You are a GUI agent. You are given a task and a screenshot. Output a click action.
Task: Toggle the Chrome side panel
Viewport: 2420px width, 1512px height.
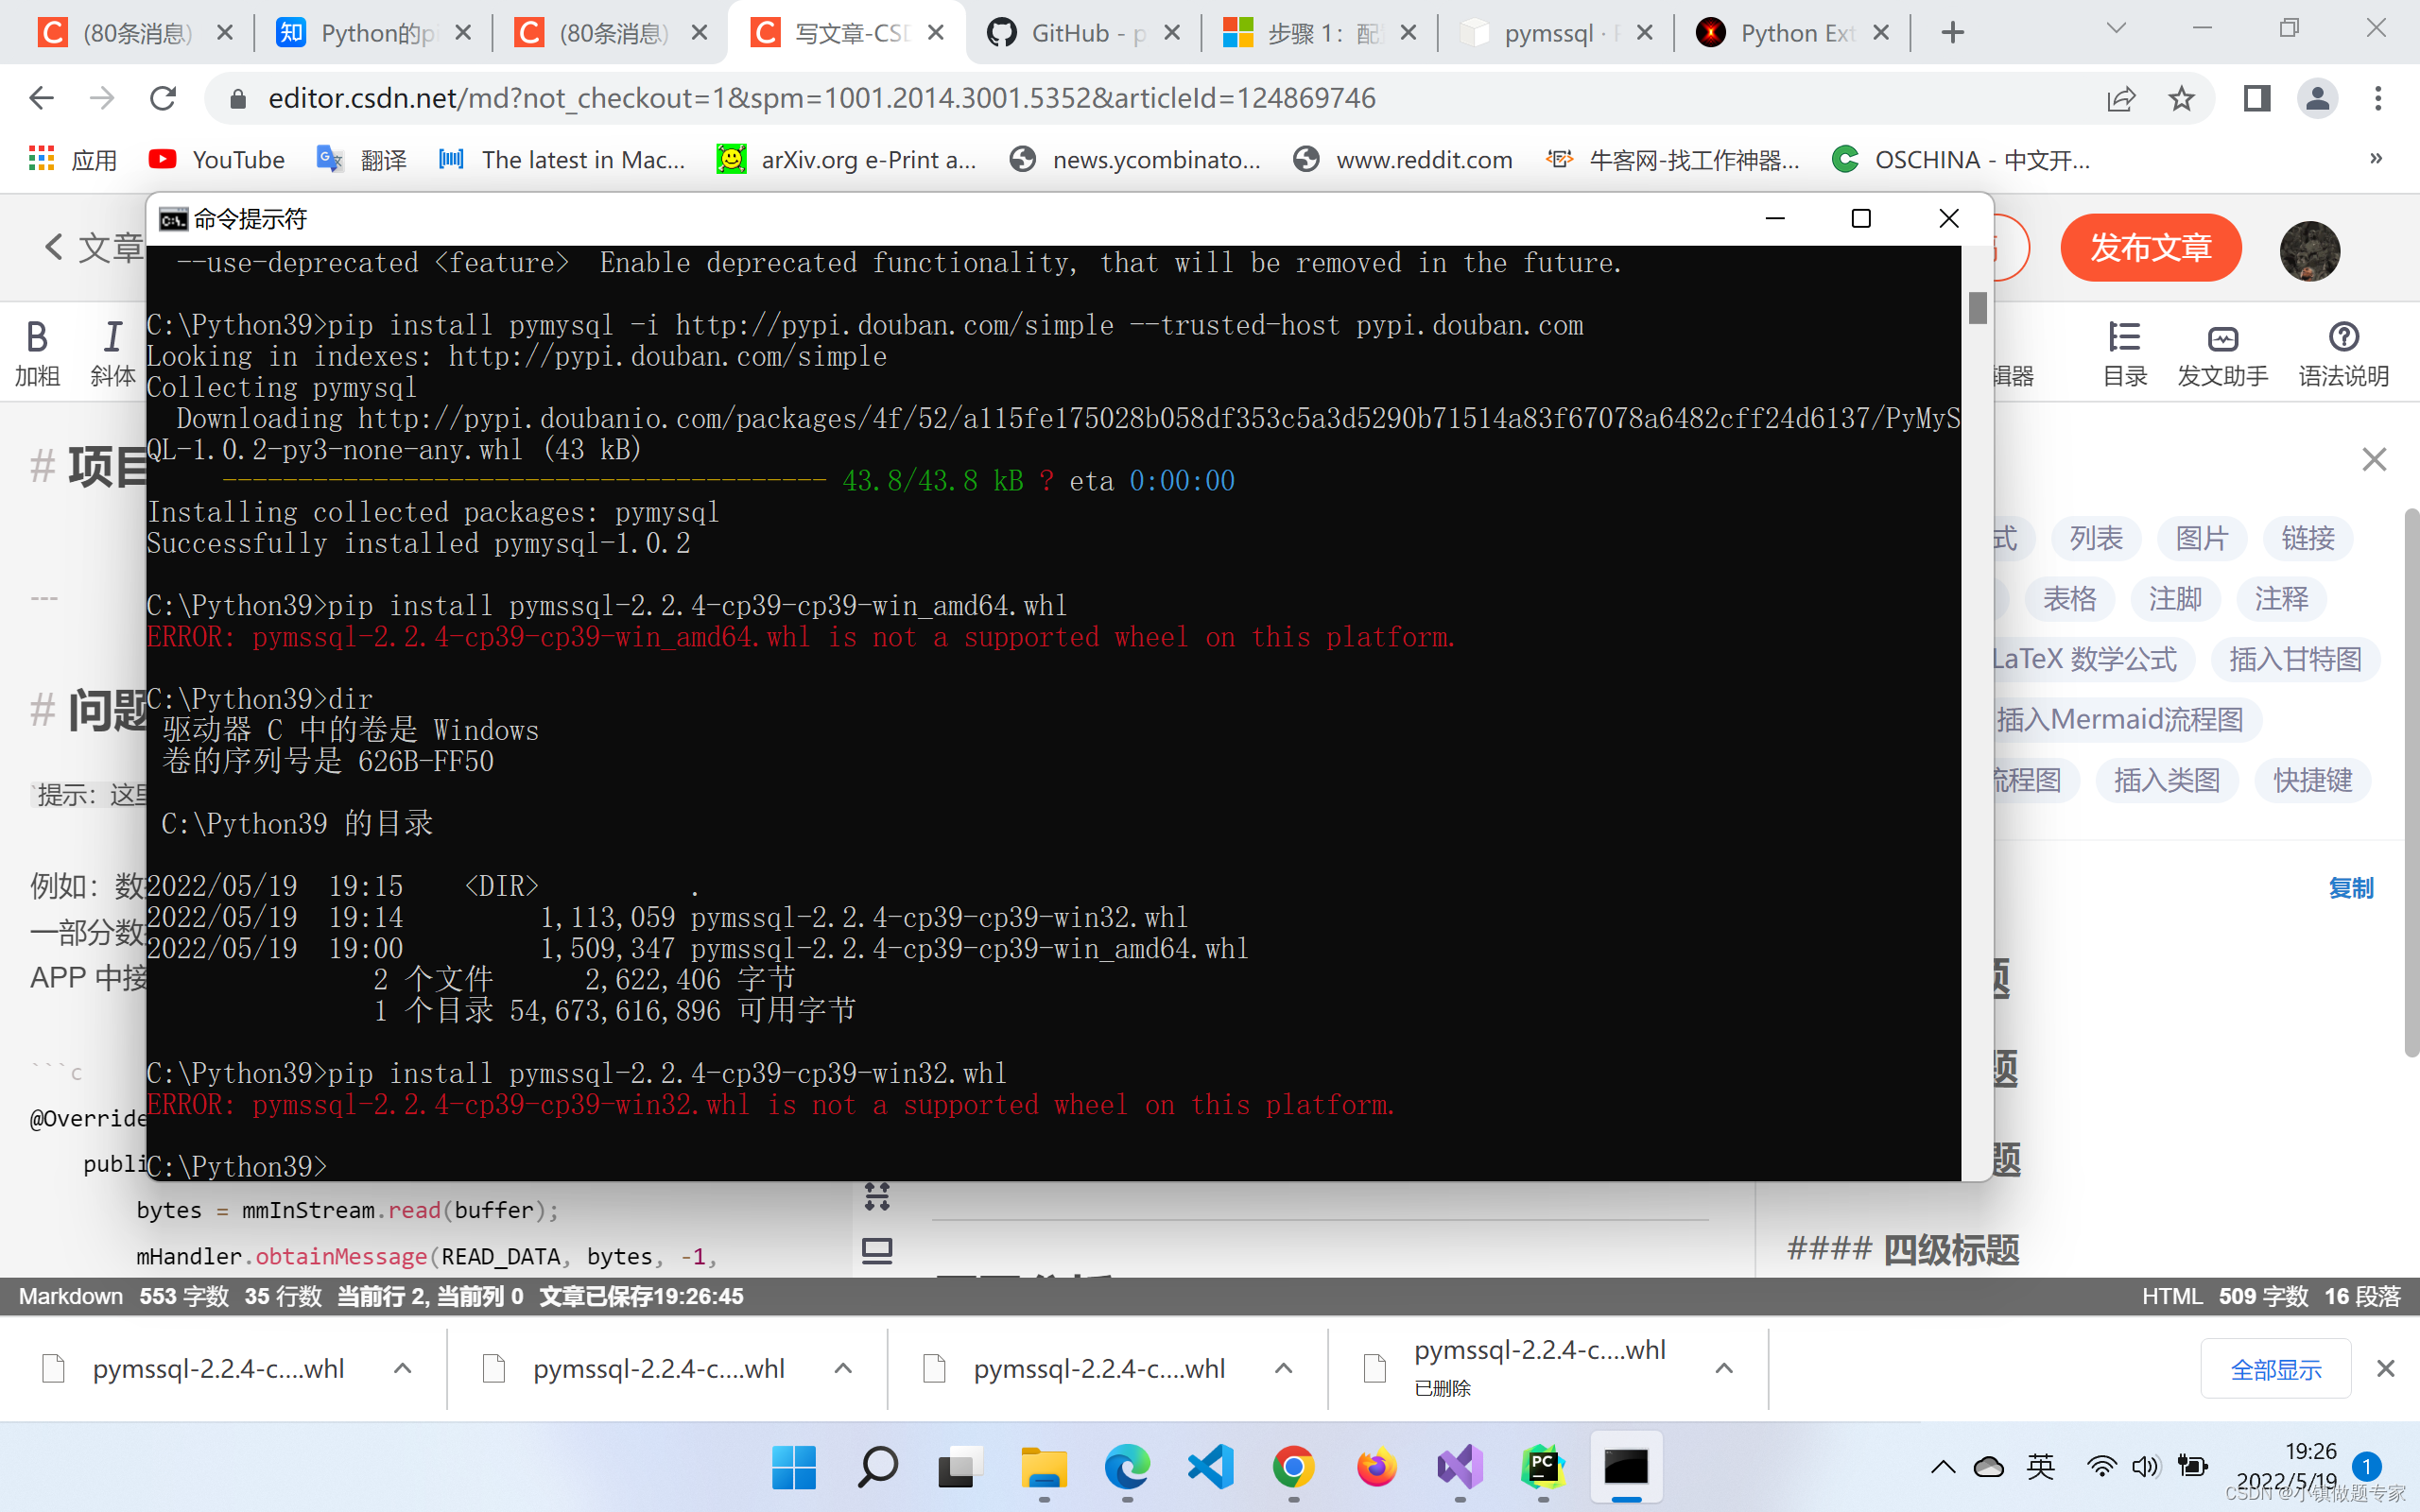coord(2257,98)
